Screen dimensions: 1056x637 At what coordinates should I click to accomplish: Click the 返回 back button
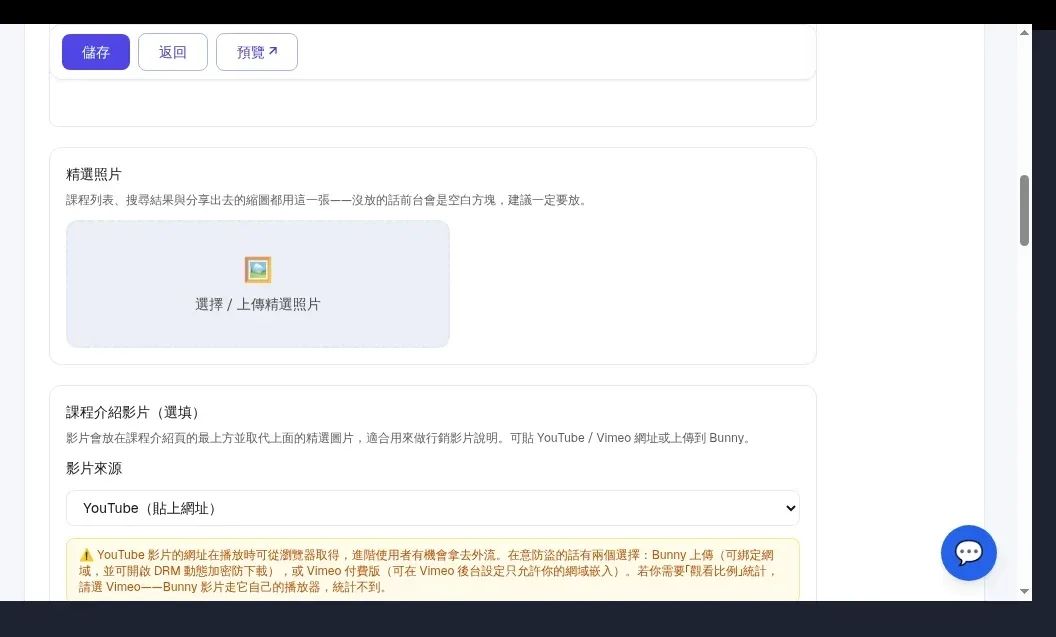172,52
